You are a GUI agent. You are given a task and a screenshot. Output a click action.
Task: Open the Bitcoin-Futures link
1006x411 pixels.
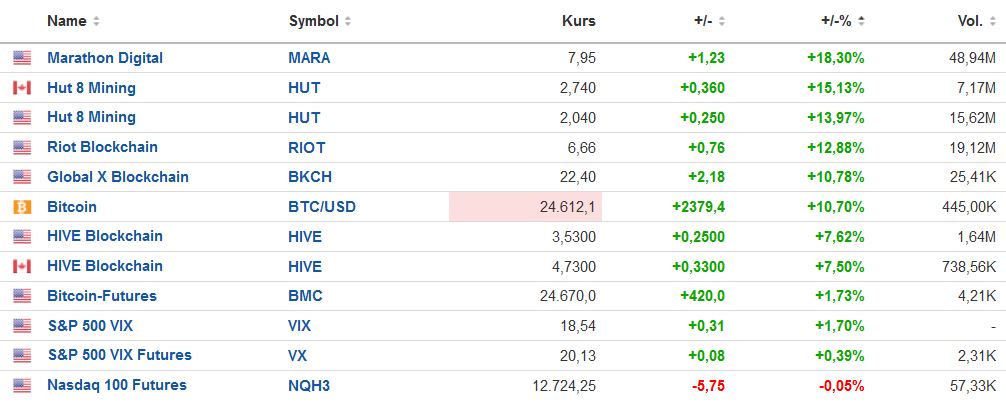point(102,296)
